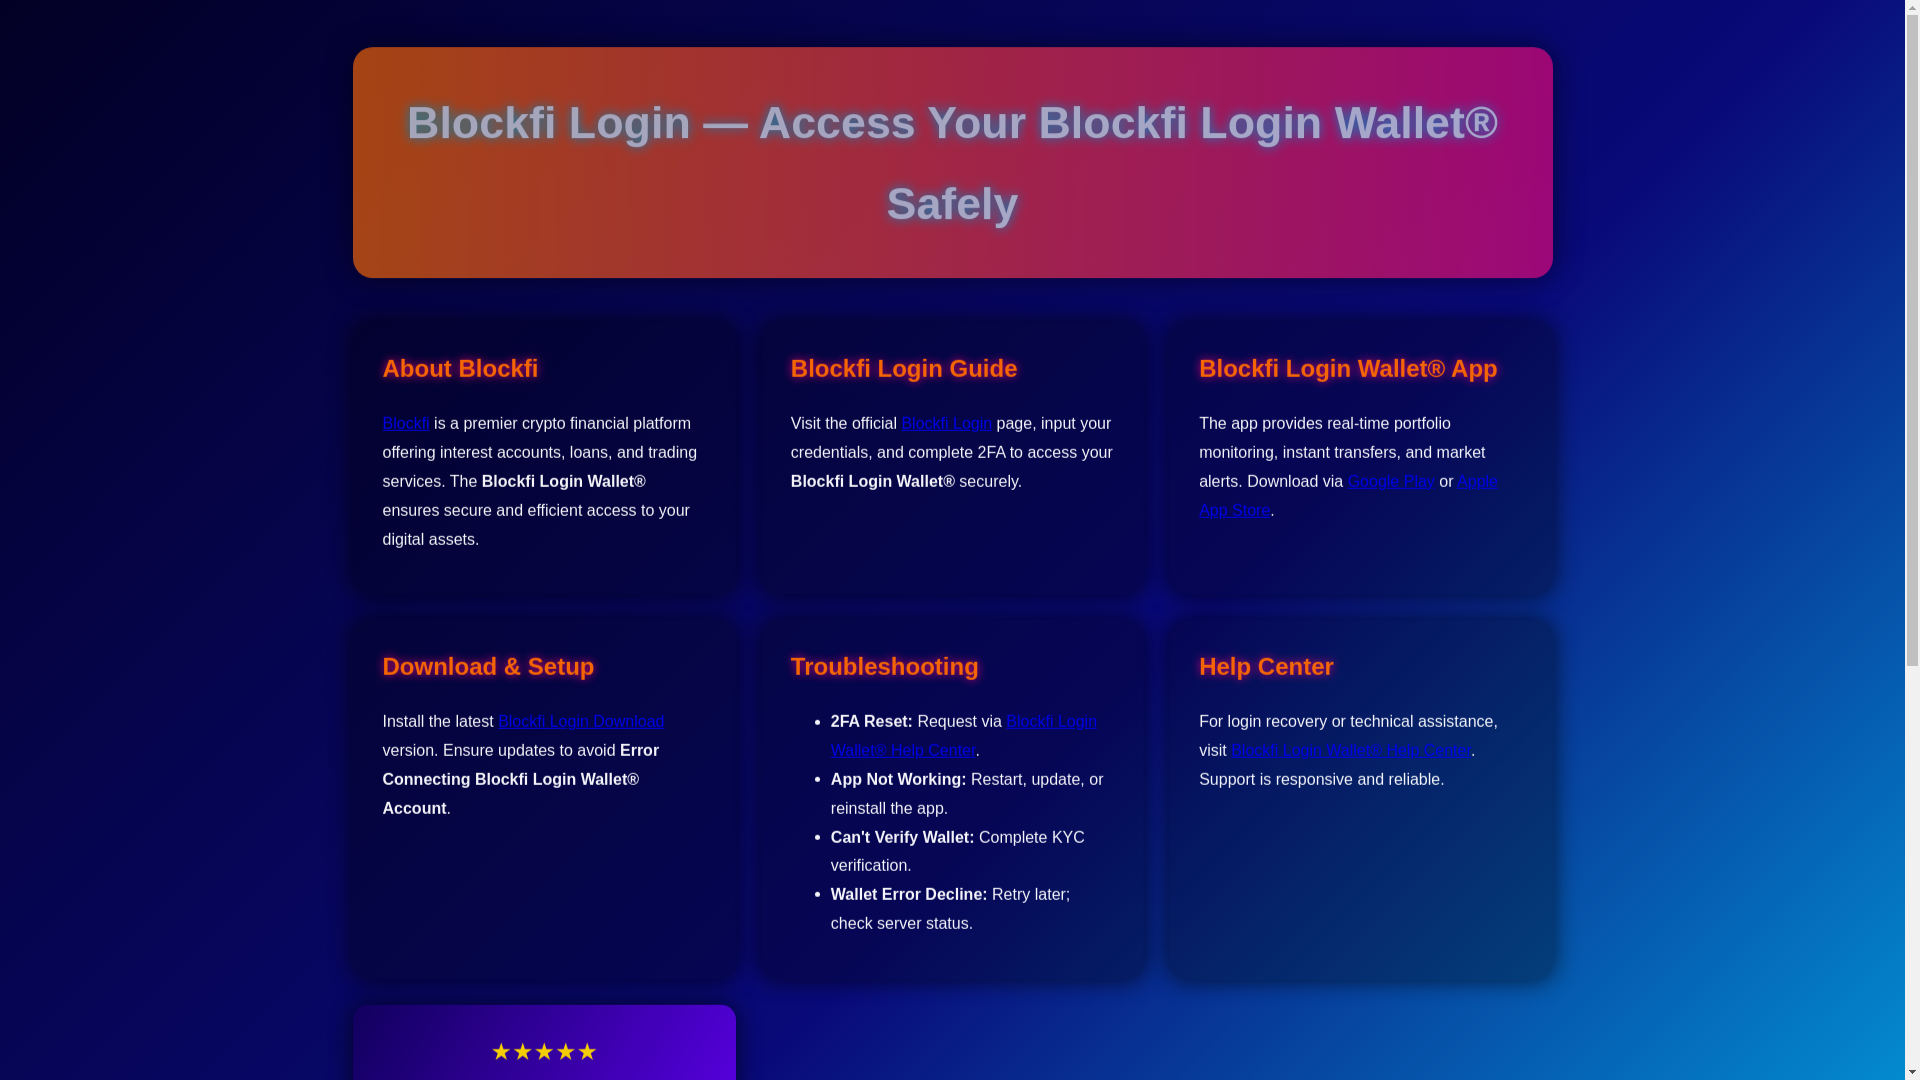Open Help Center link in Help Center card

point(1350,750)
